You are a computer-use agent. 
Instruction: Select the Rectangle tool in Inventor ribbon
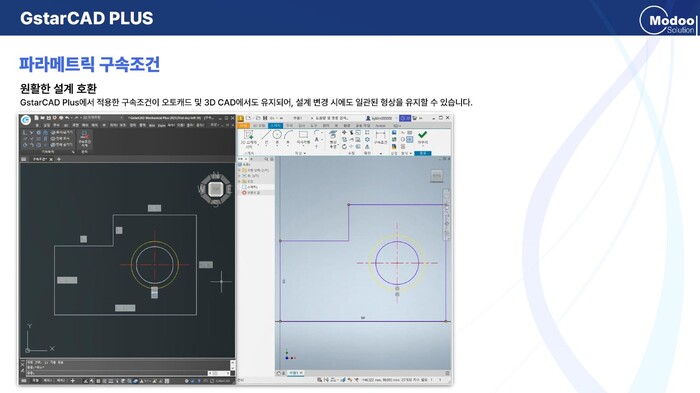click(303, 137)
